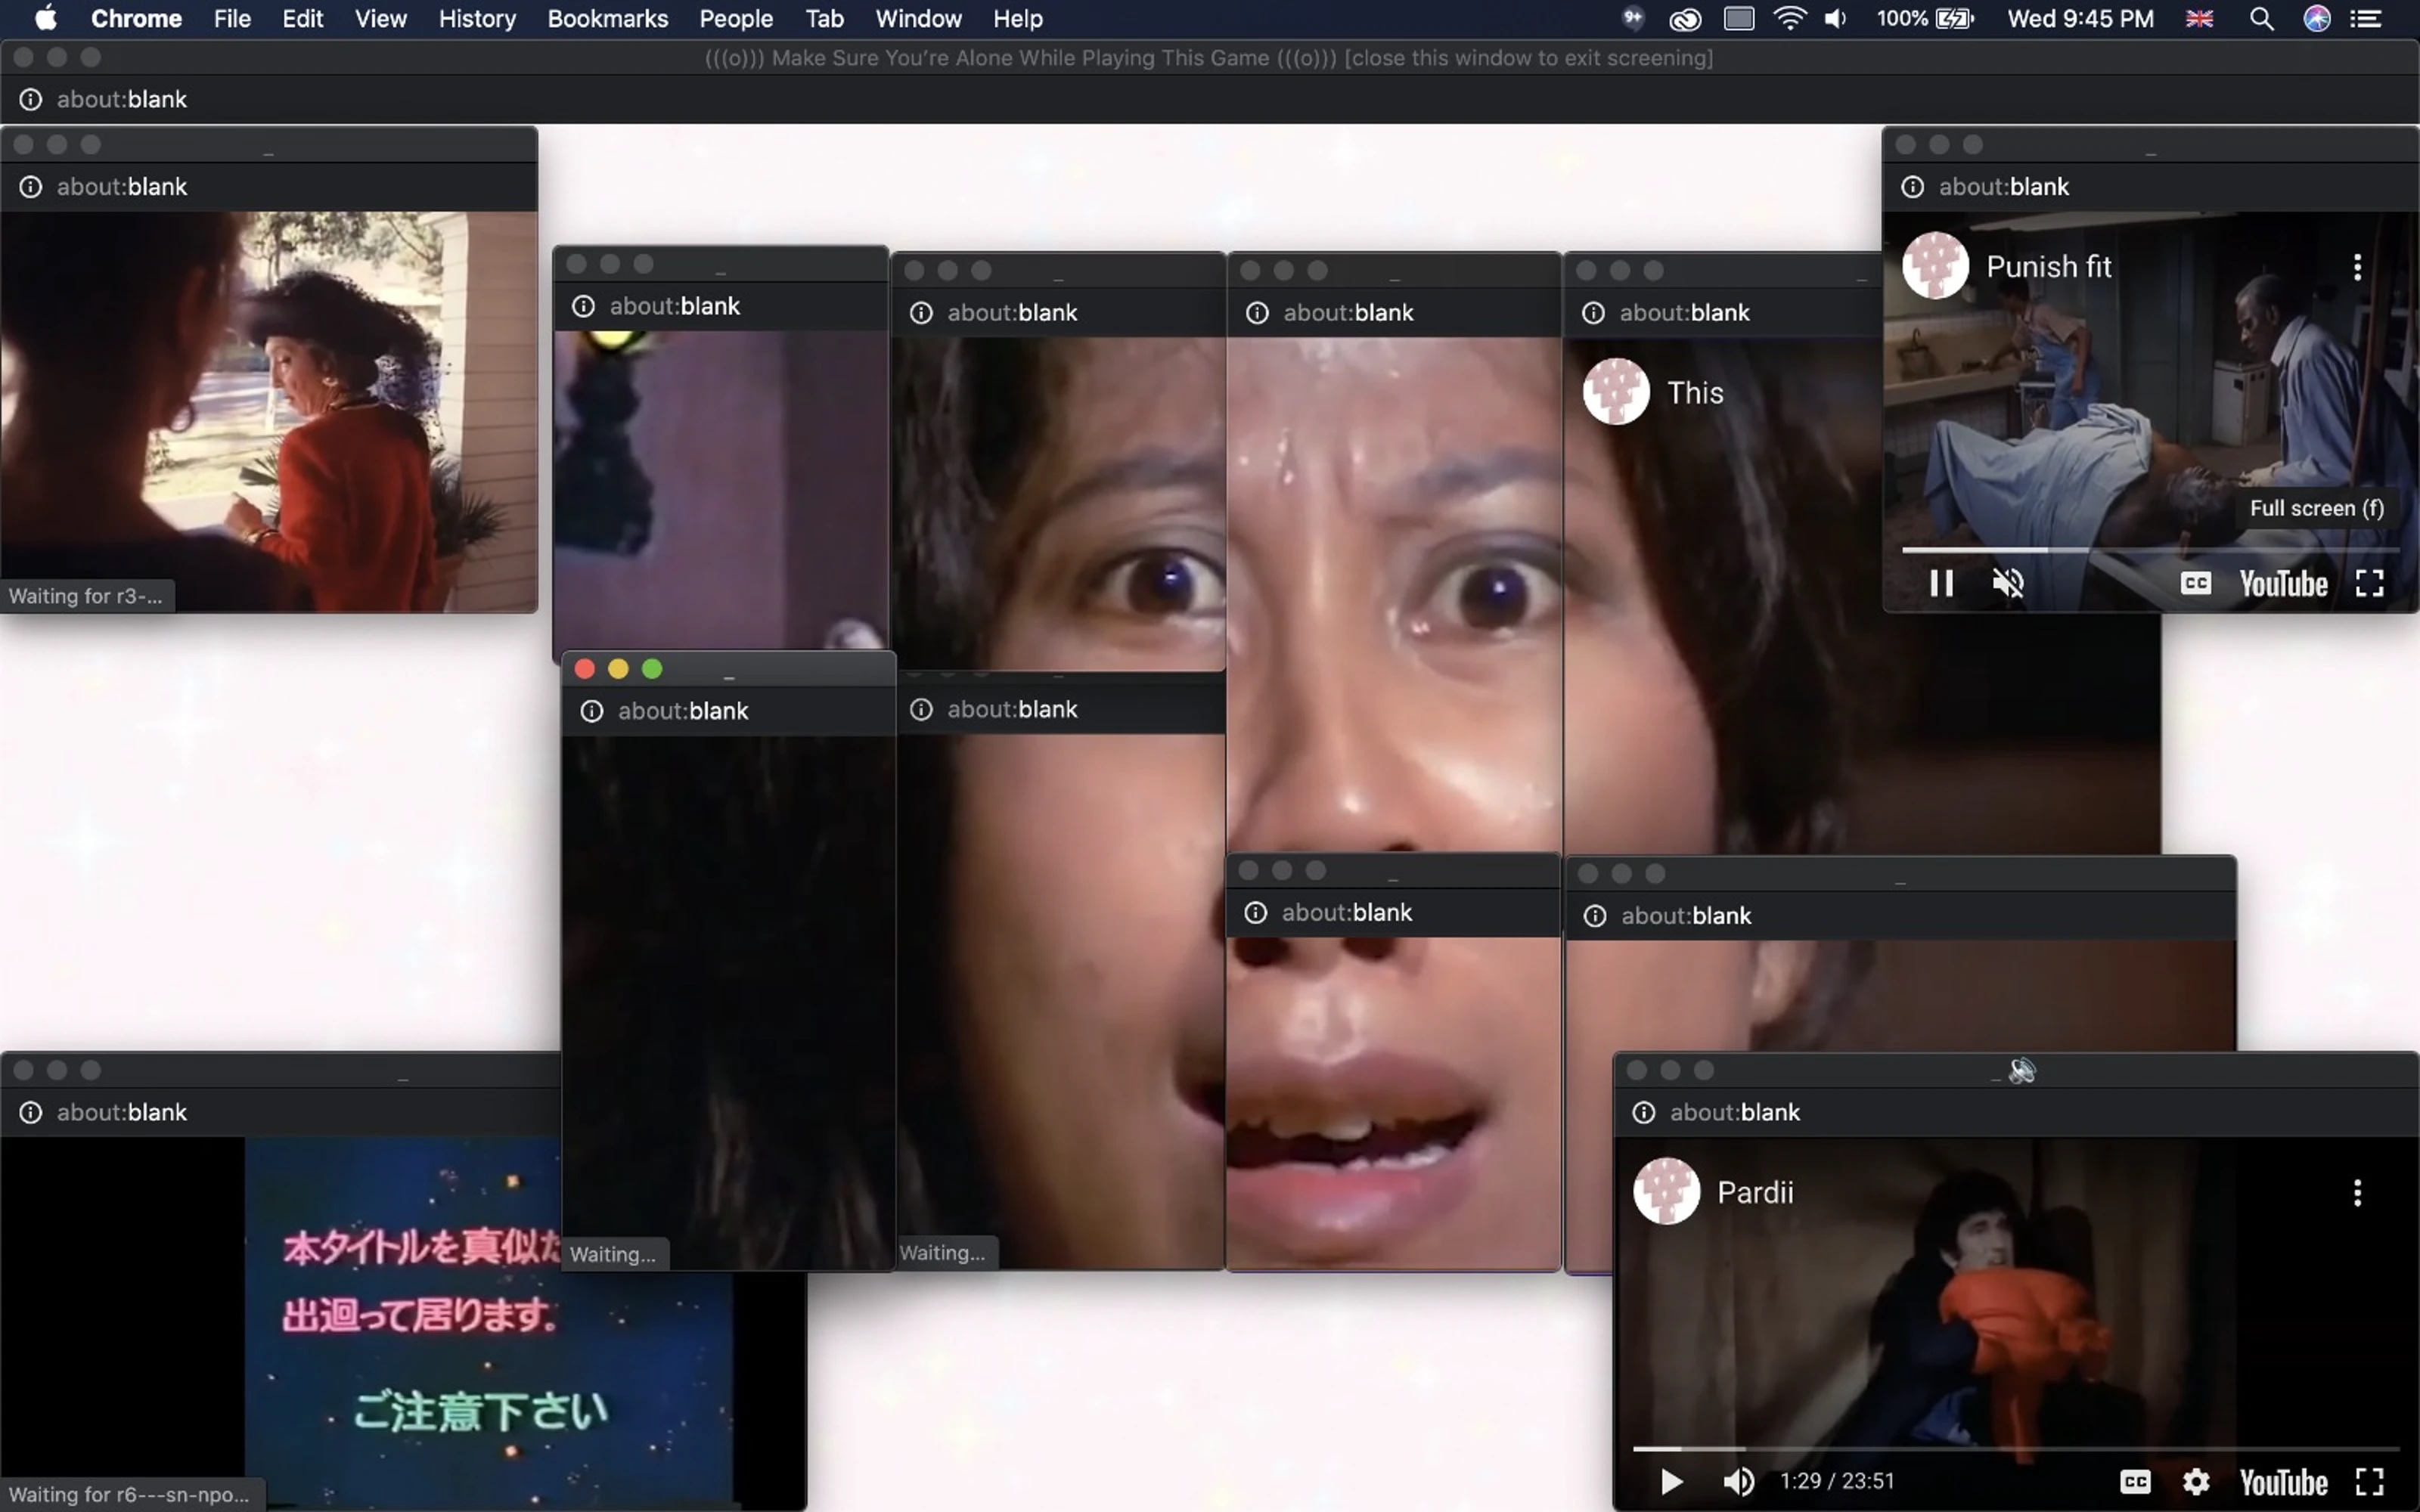The height and width of the screenshot is (1512, 2420).
Task: Unmute the Punish fit video
Action: tap(2008, 583)
